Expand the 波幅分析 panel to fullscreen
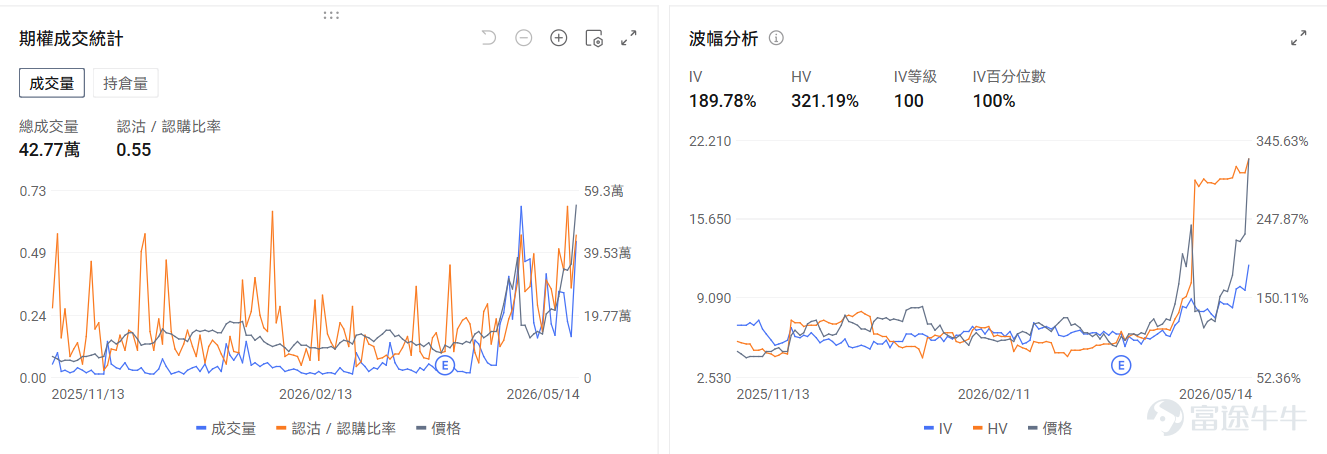1327x454 pixels. (x=1299, y=38)
